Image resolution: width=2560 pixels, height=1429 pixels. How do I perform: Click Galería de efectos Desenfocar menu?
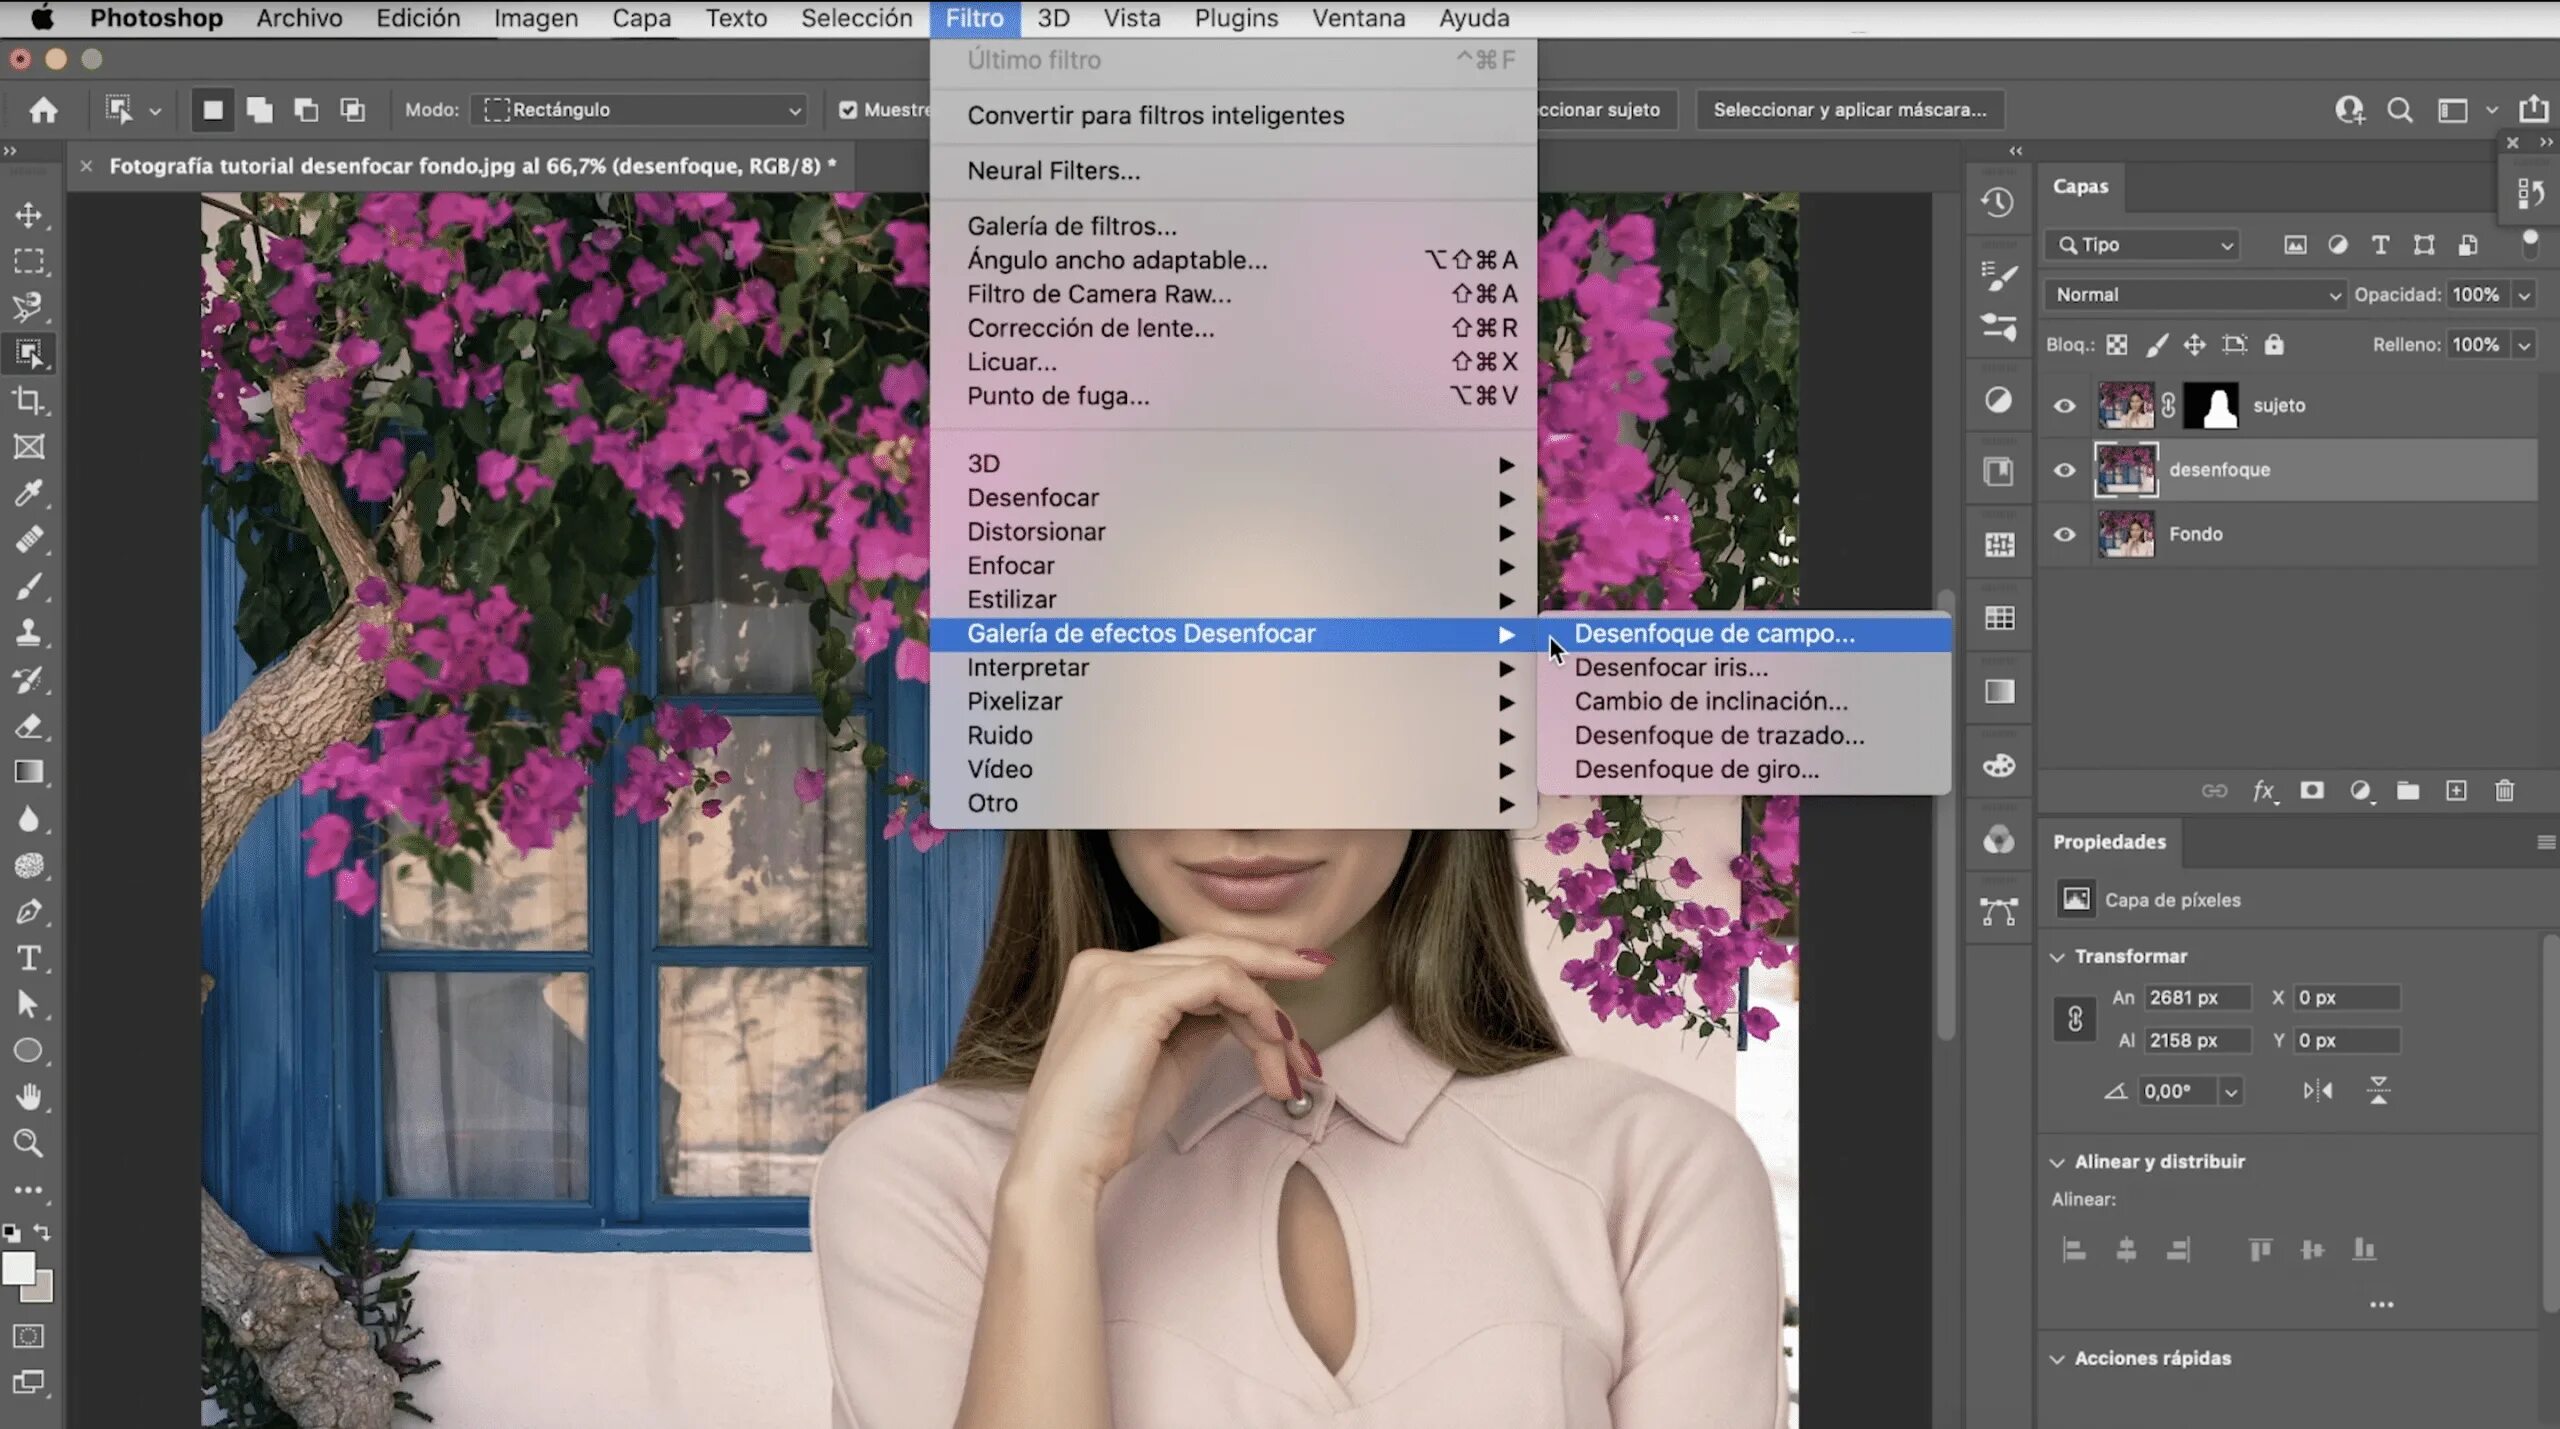pyautogui.click(x=1141, y=631)
